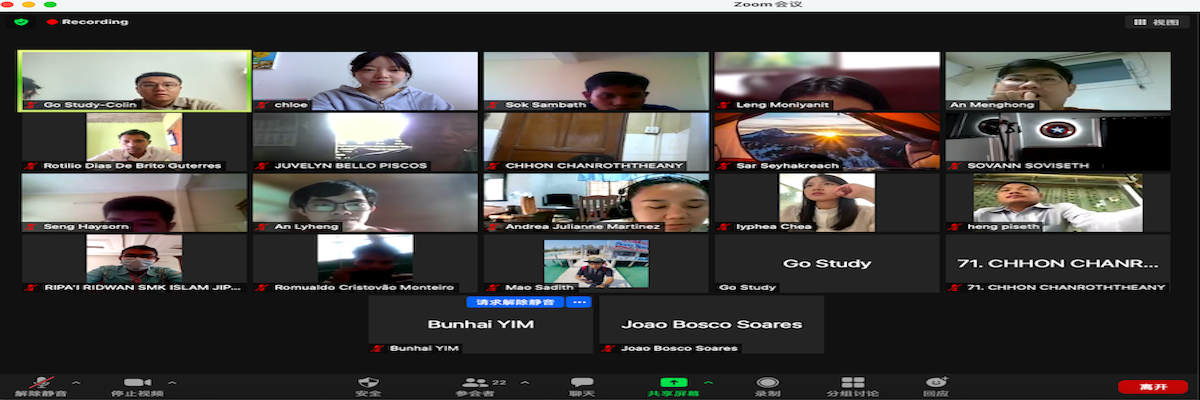Image resolution: width=1200 pixels, height=400 pixels.
Task: Open the Chat (聊天) panel
Action: [581, 383]
